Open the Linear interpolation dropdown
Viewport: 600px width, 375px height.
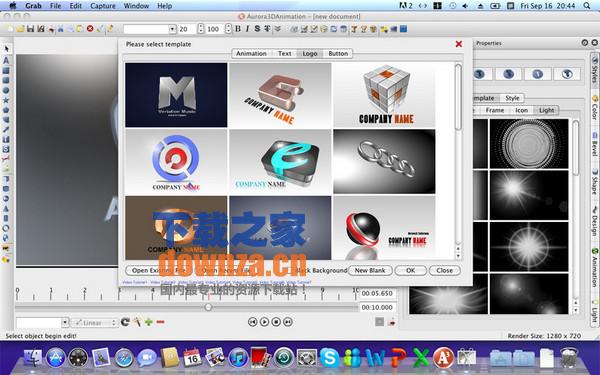[94, 323]
